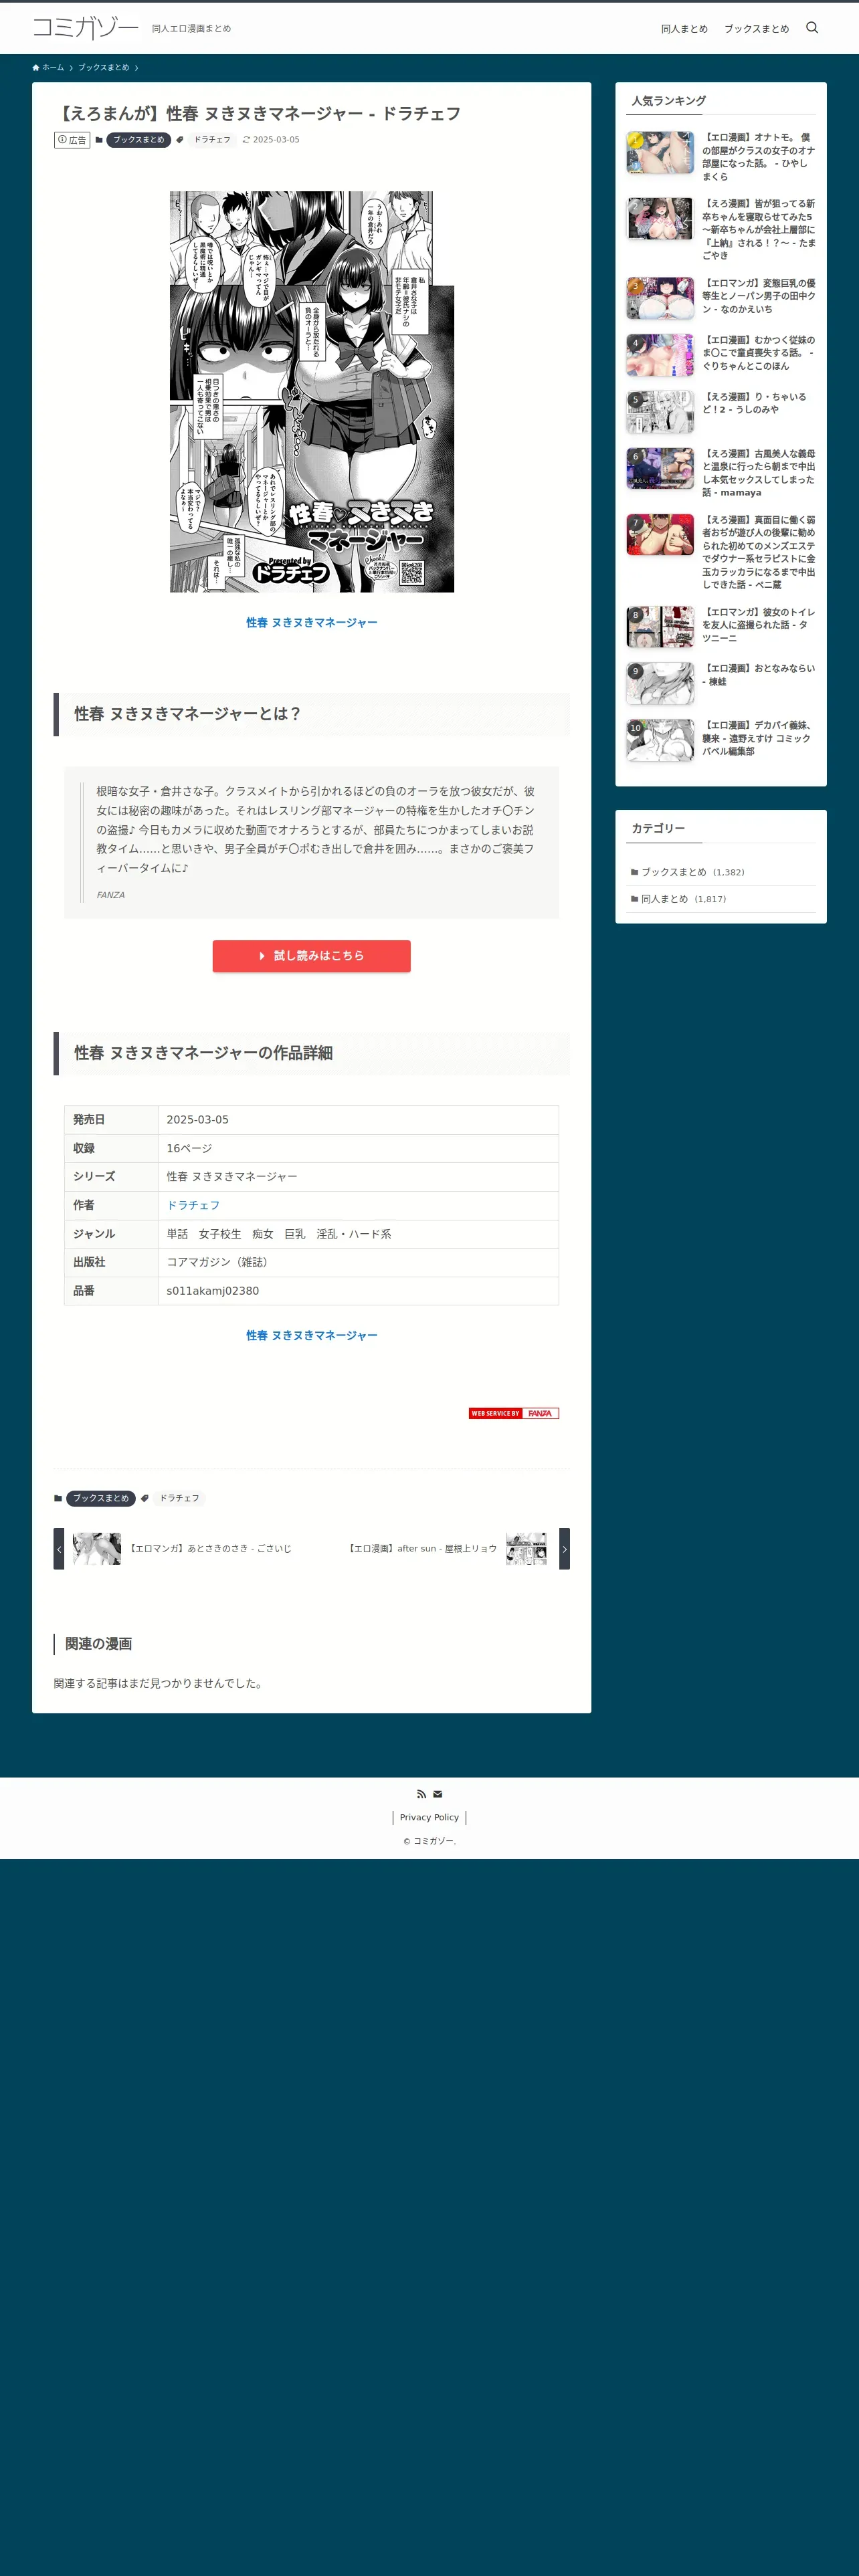Open ranking number 4 thumbnail
The width and height of the screenshot is (859, 2576).
click(660, 355)
